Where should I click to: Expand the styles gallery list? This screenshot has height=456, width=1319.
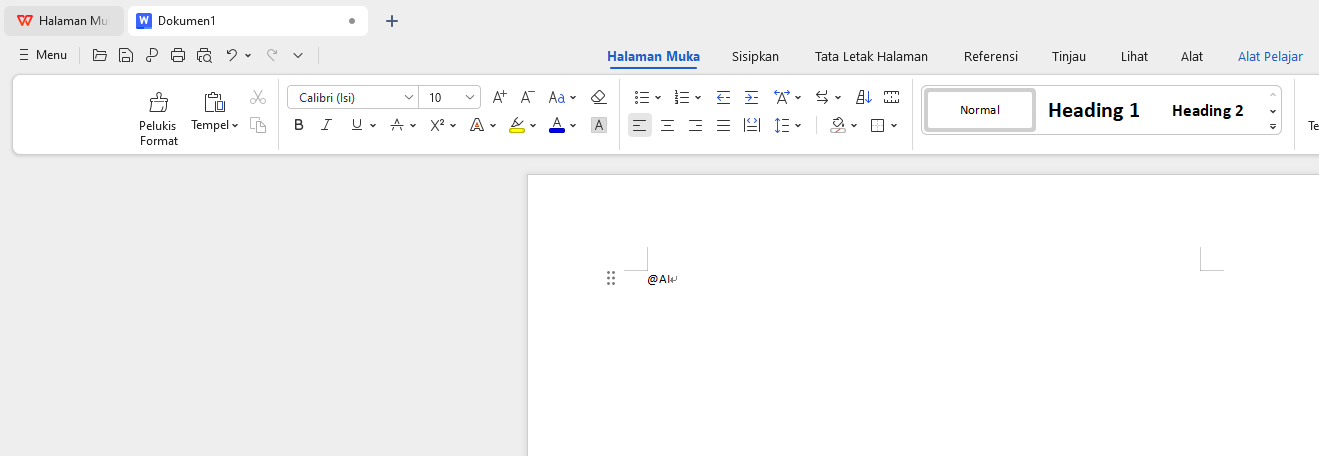click(x=1273, y=127)
